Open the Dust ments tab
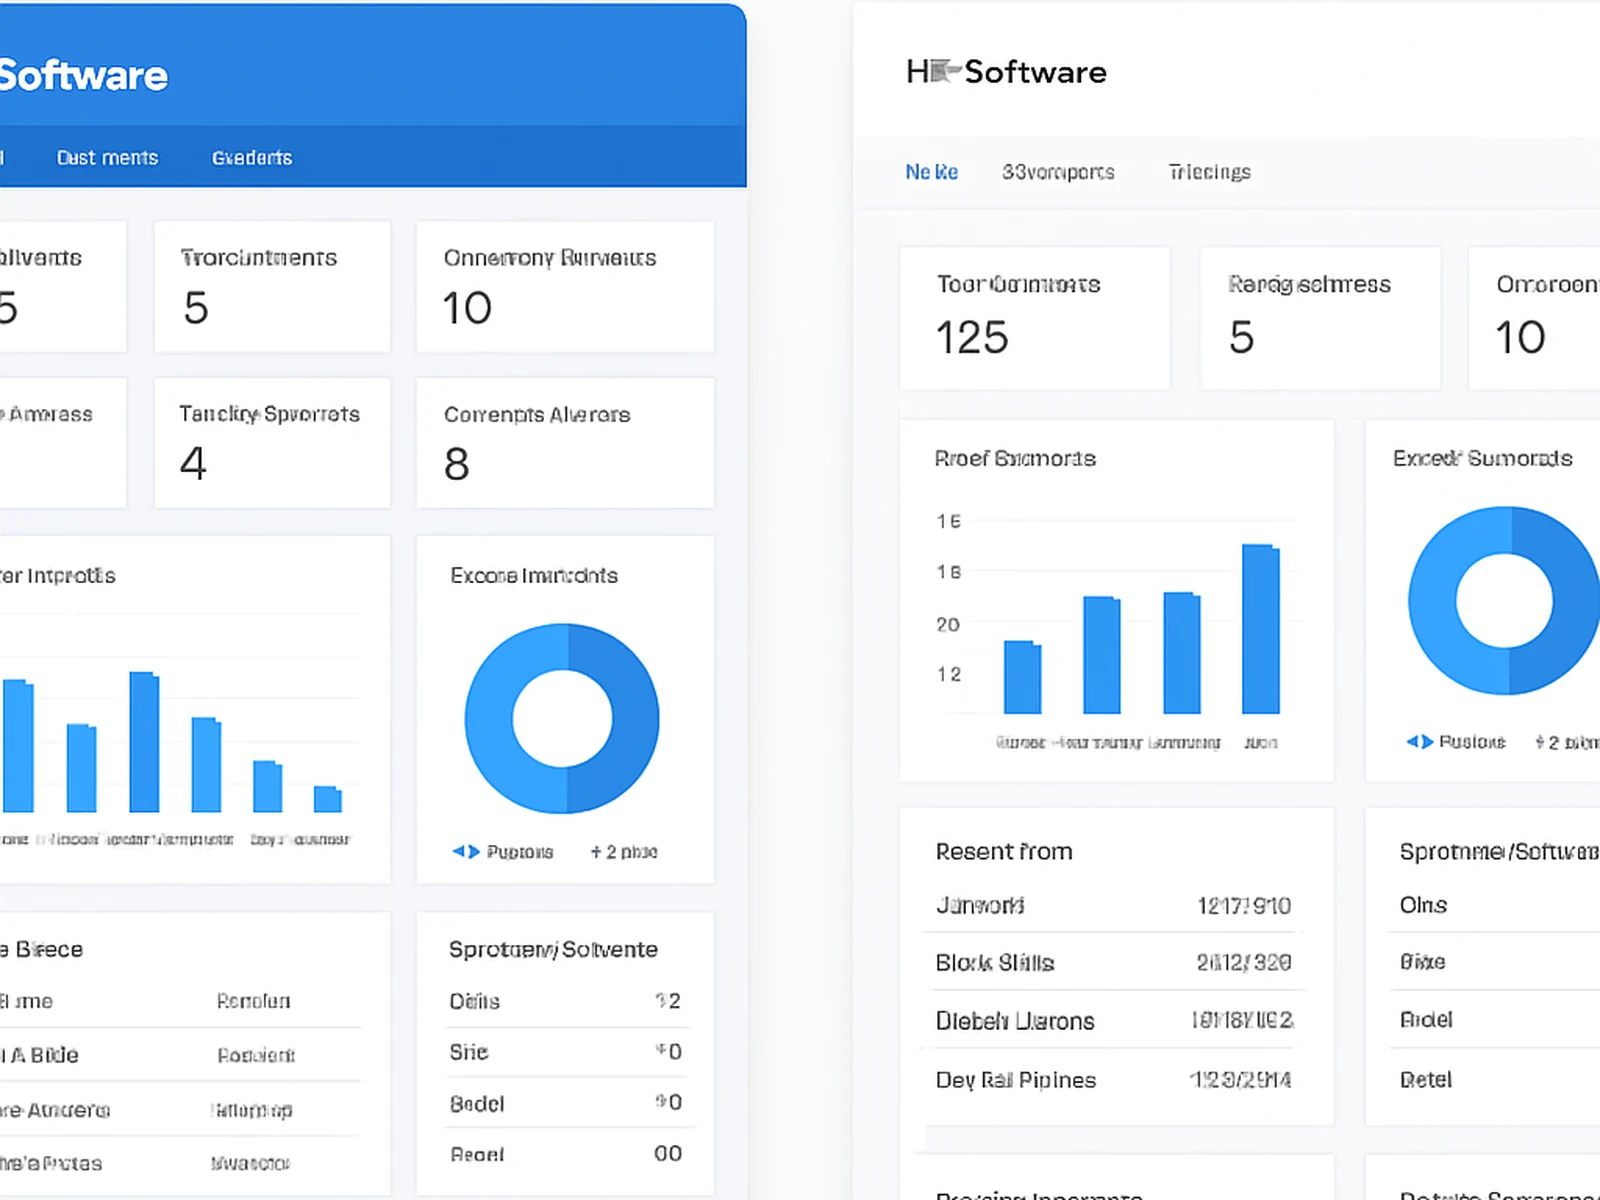This screenshot has height=1200, width=1600. pyautogui.click(x=107, y=158)
